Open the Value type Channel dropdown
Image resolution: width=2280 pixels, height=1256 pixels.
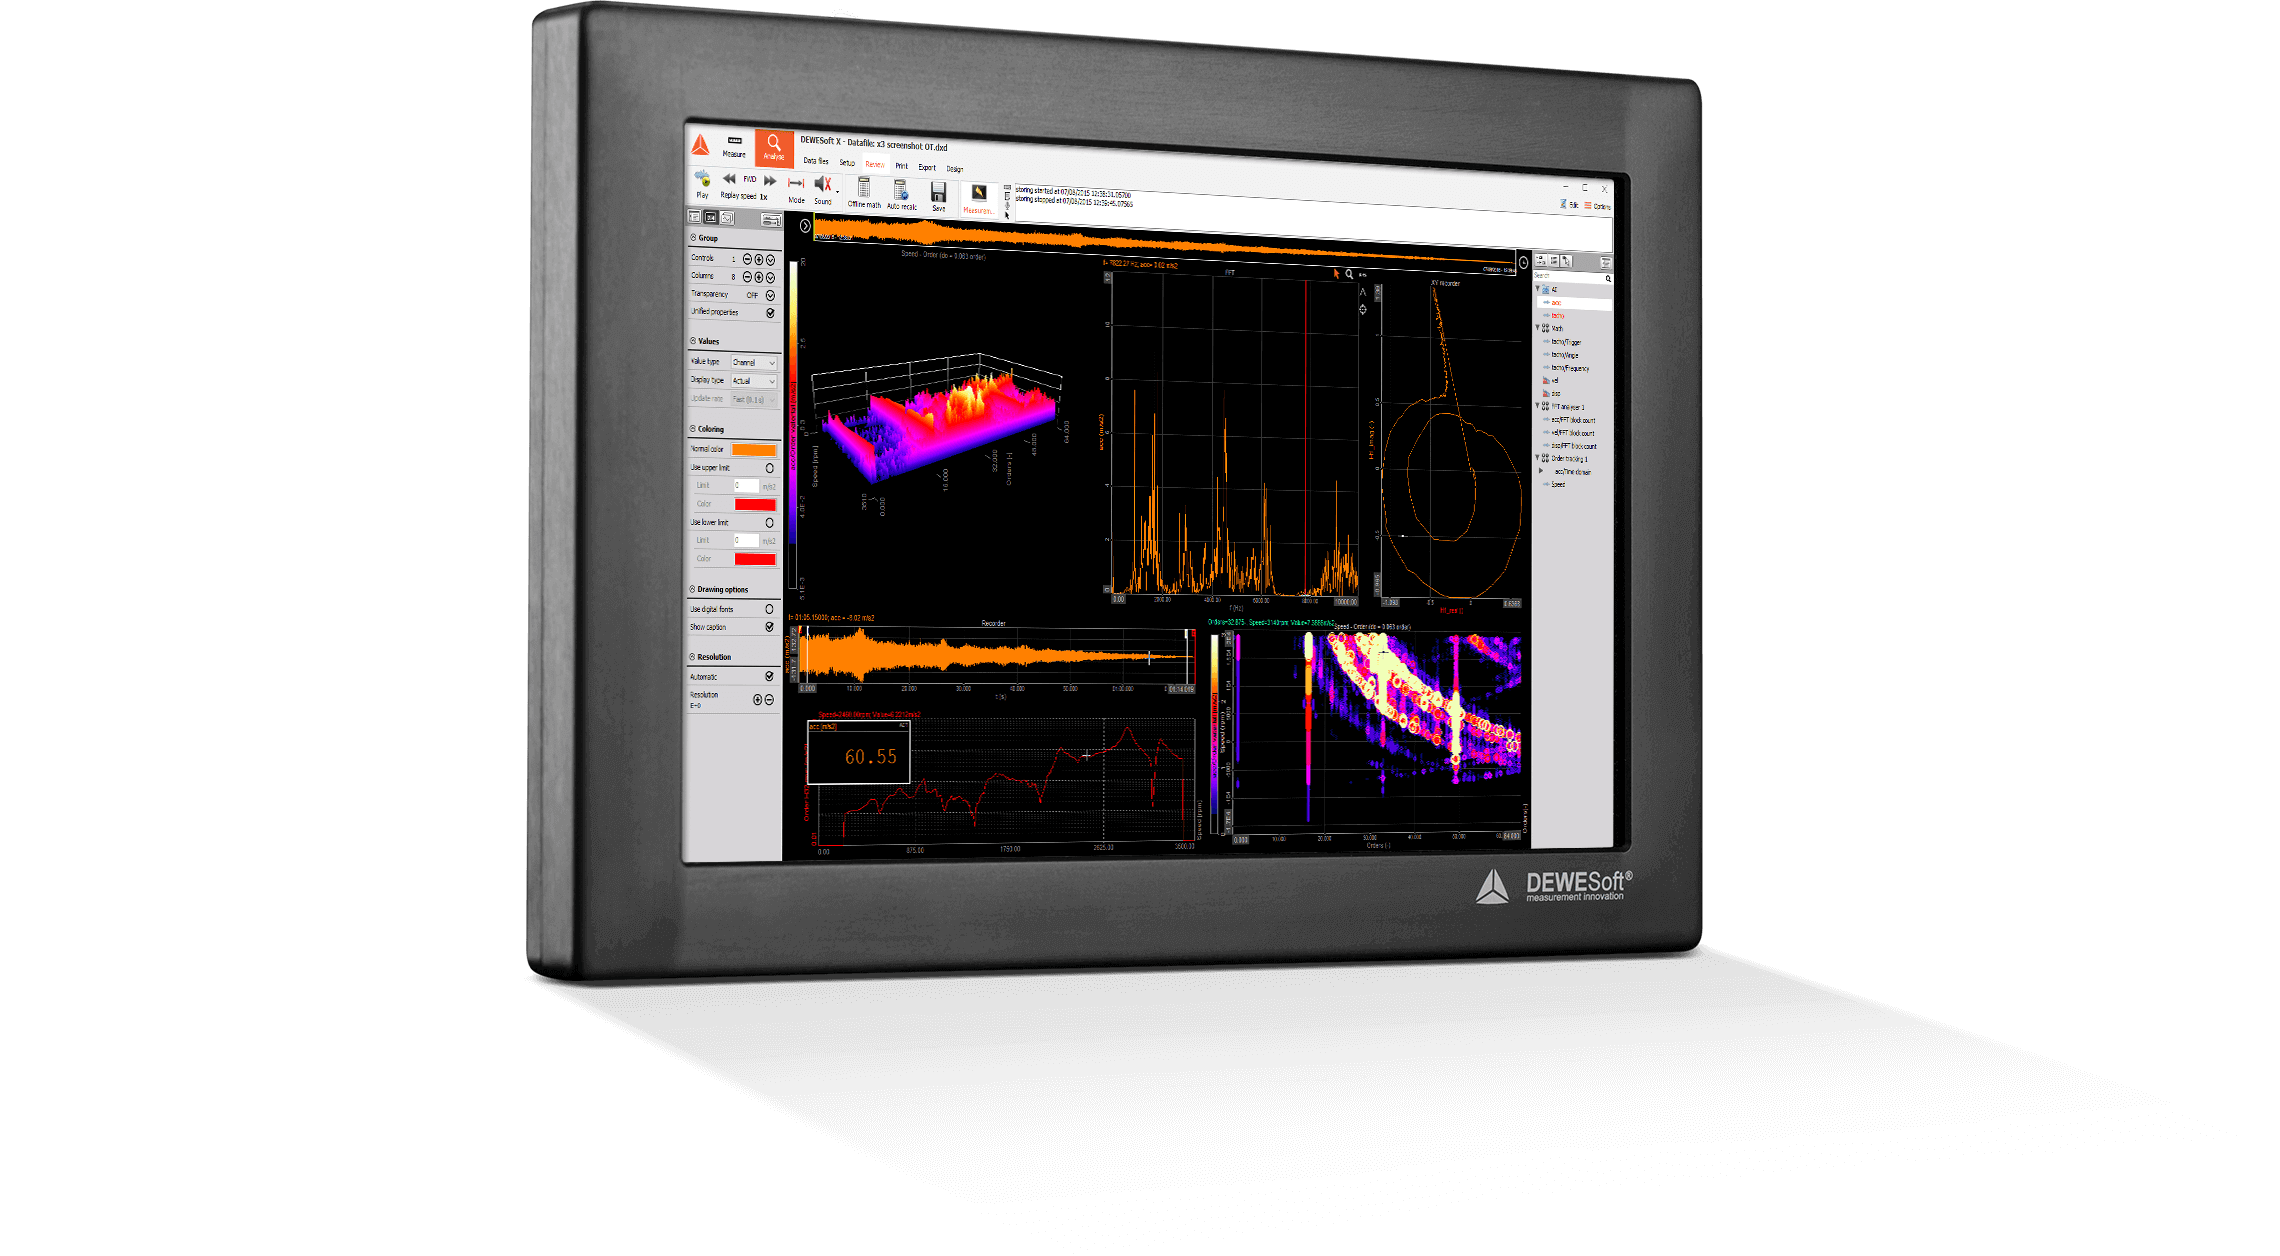(754, 362)
